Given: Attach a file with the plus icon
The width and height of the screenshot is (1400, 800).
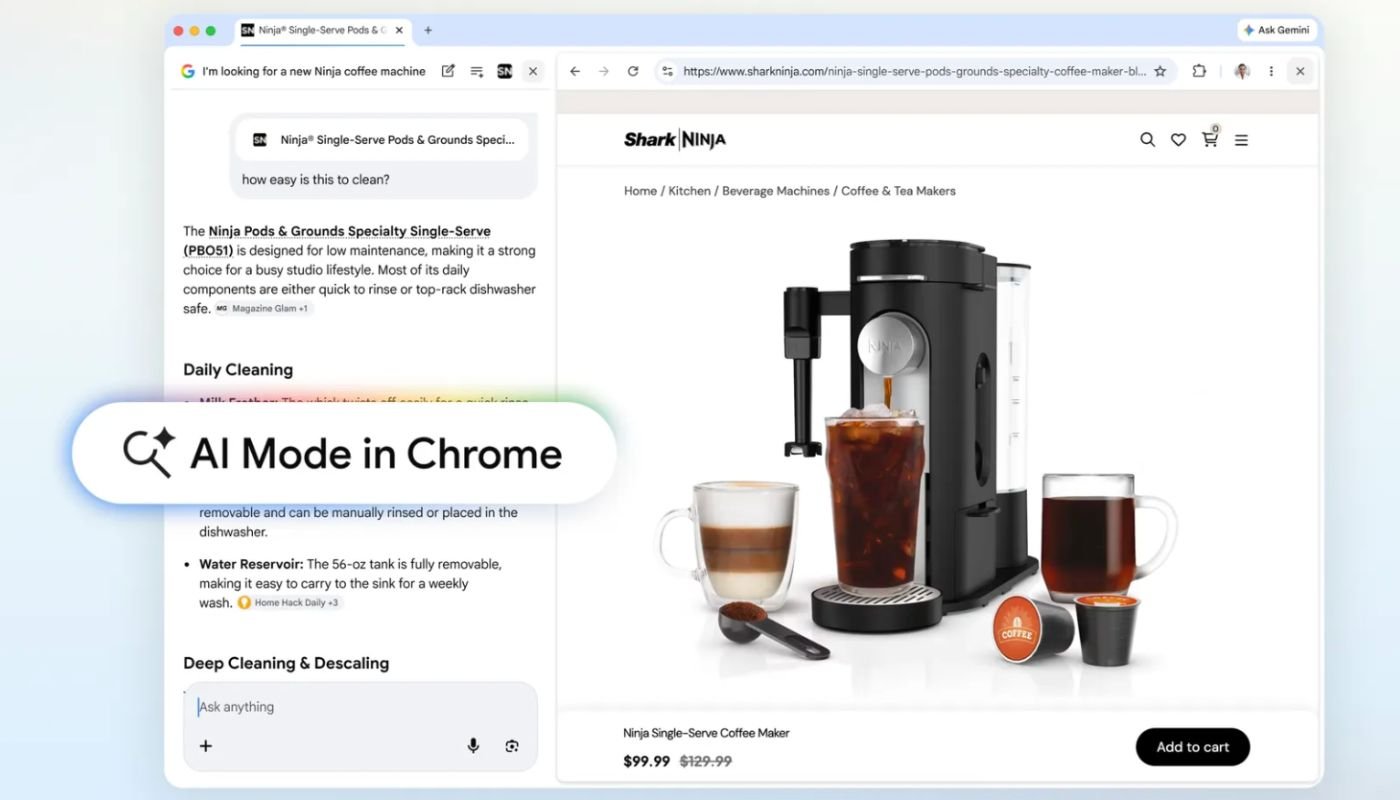Looking at the screenshot, I should pyautogui.click(x=205, y=745).
